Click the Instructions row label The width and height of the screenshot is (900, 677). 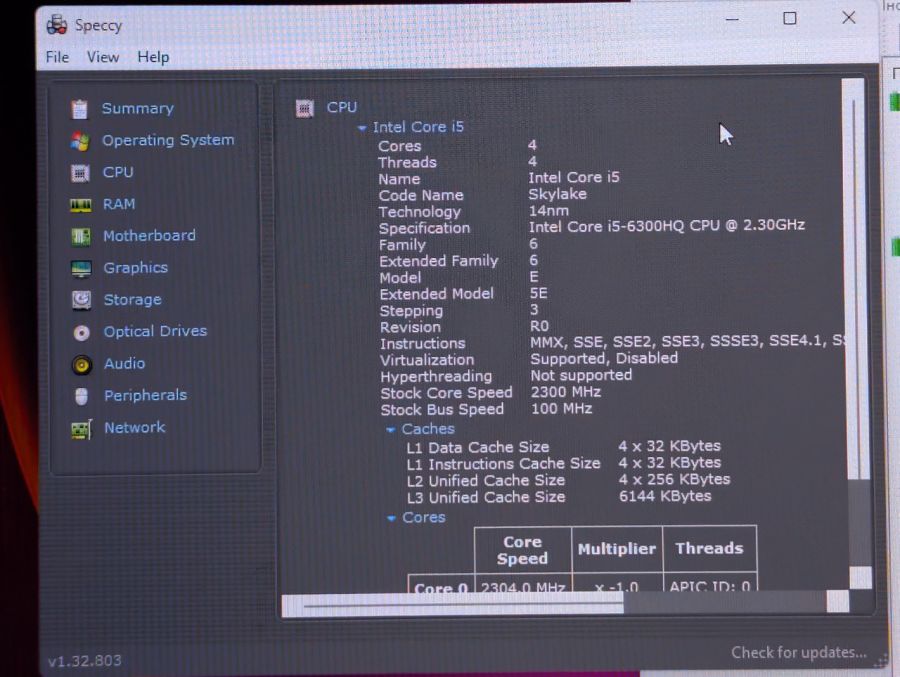(422, 344)
